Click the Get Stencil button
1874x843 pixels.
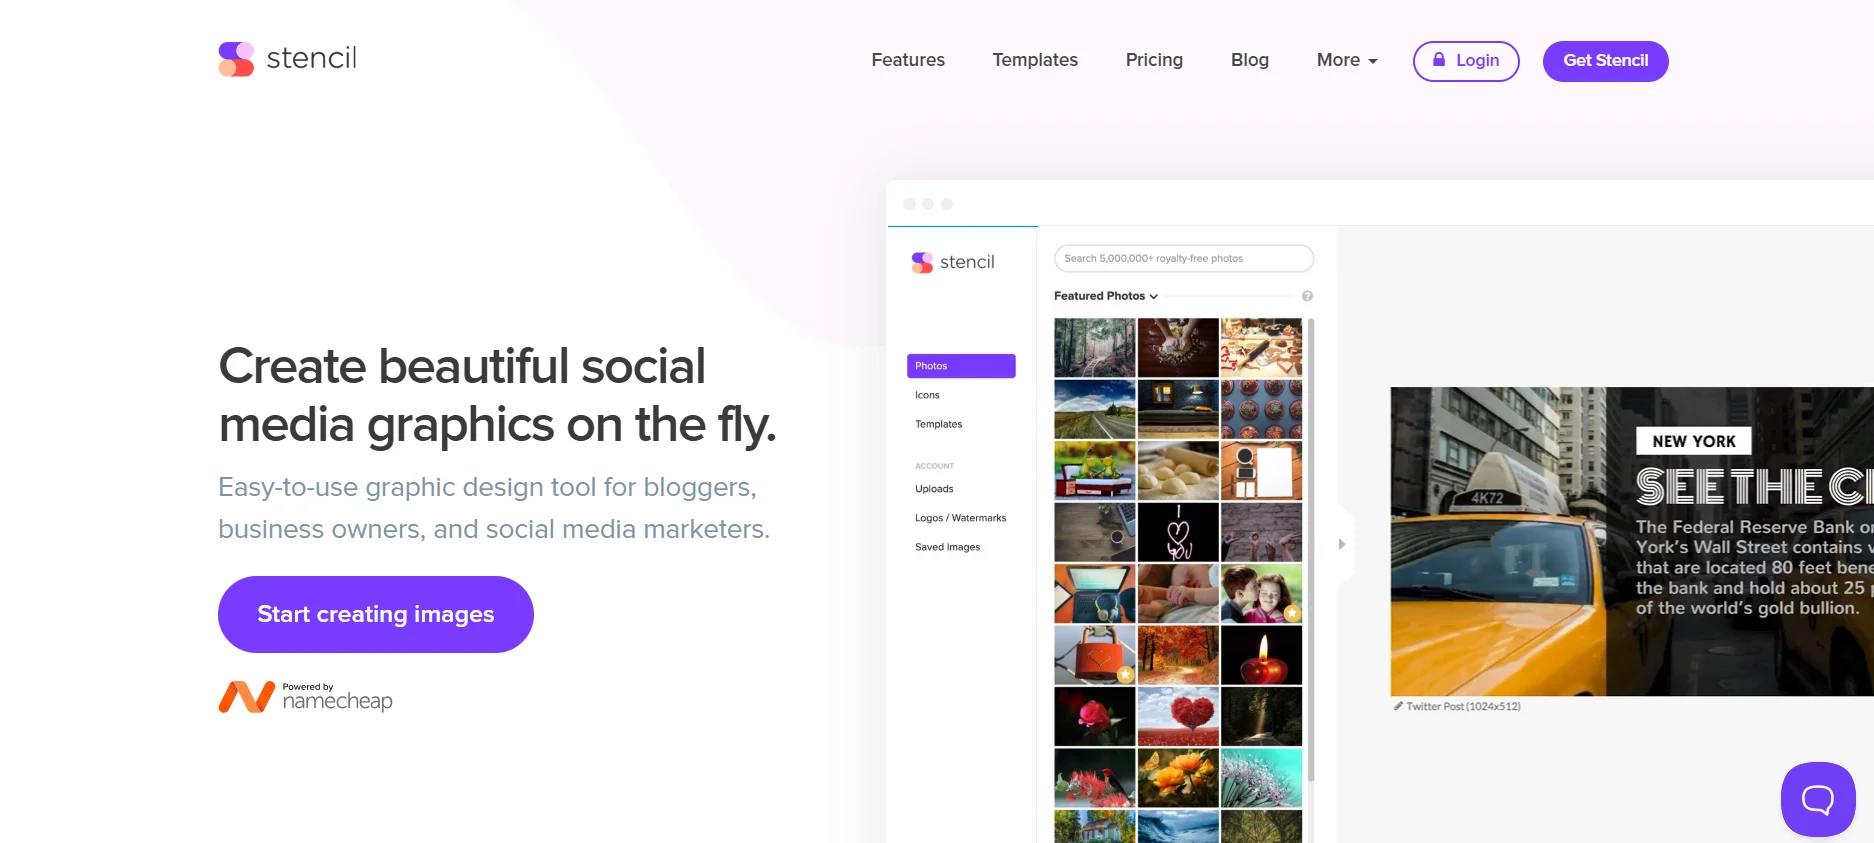pyautogui.click(x=1605, y=61)
